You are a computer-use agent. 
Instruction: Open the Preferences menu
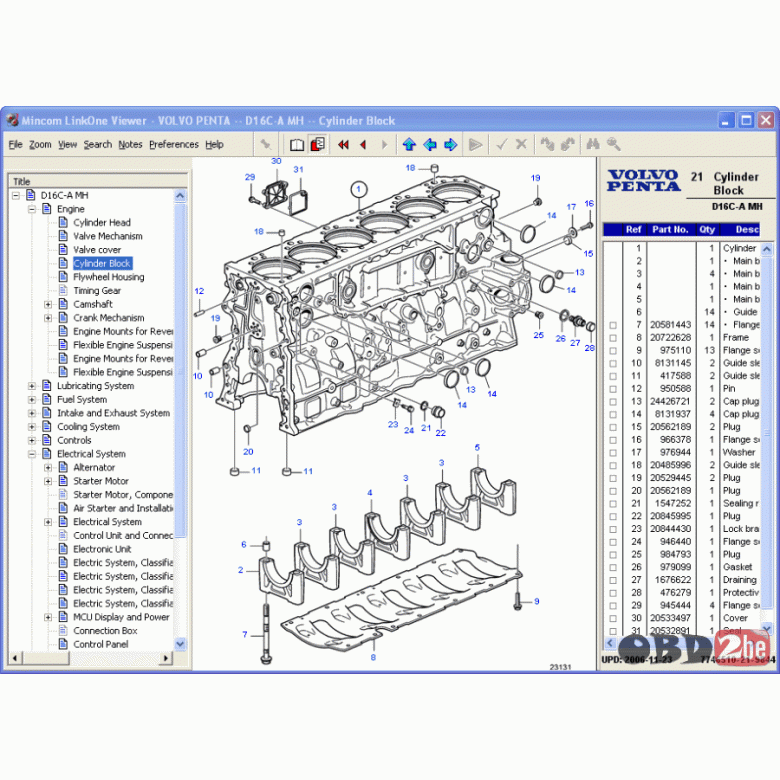coord(174,145)
